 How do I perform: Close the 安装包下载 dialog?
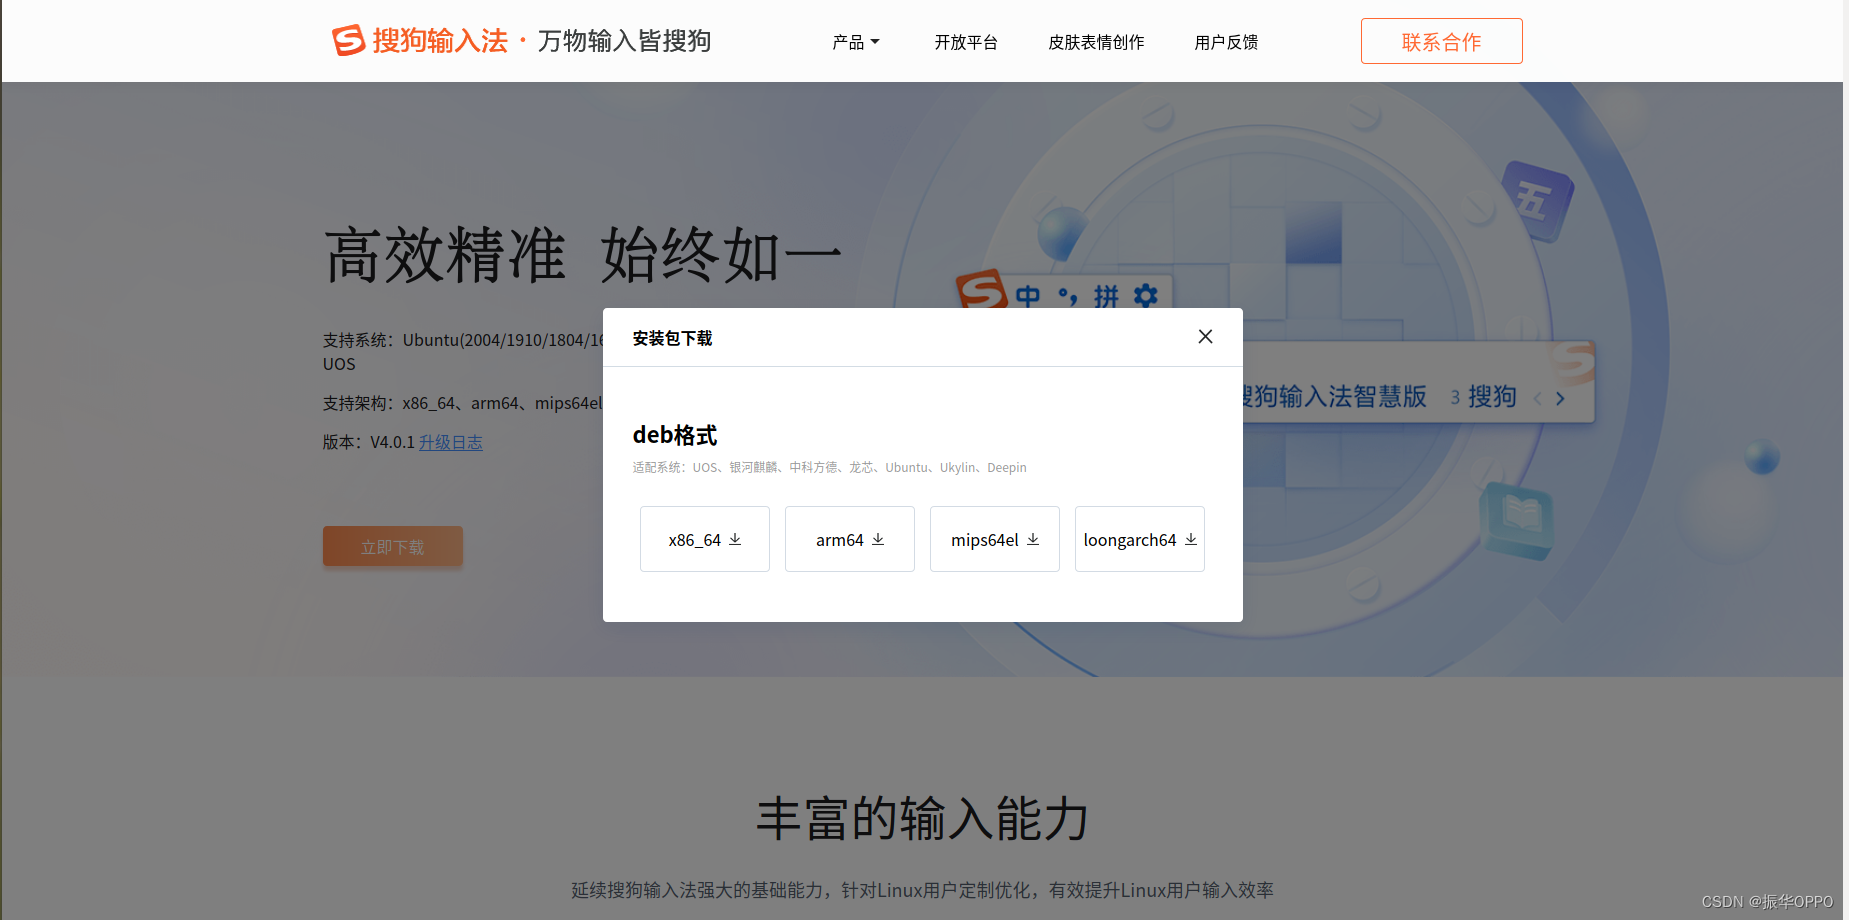(x=1205, y=337)
